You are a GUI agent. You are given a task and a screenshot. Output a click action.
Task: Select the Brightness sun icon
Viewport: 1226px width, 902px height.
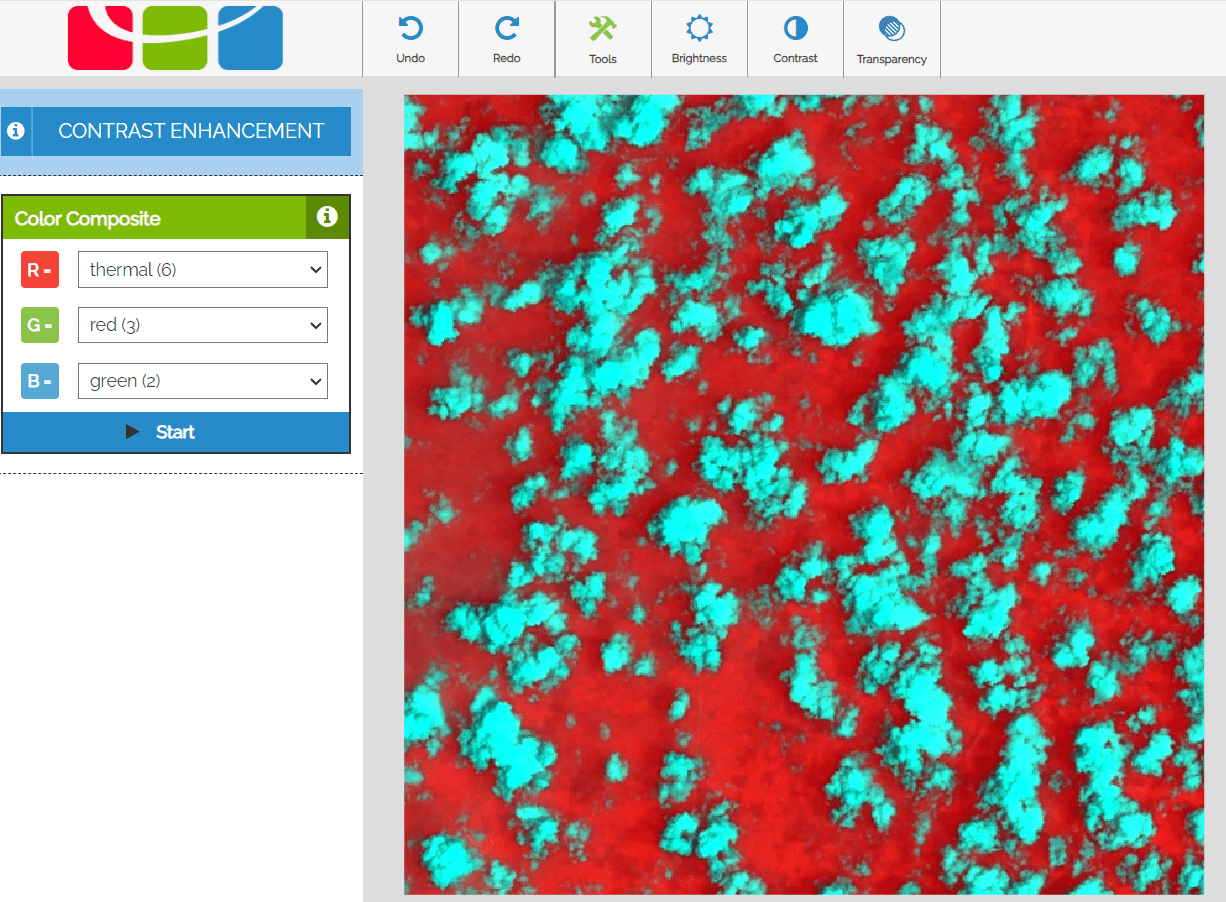(699, 28)
